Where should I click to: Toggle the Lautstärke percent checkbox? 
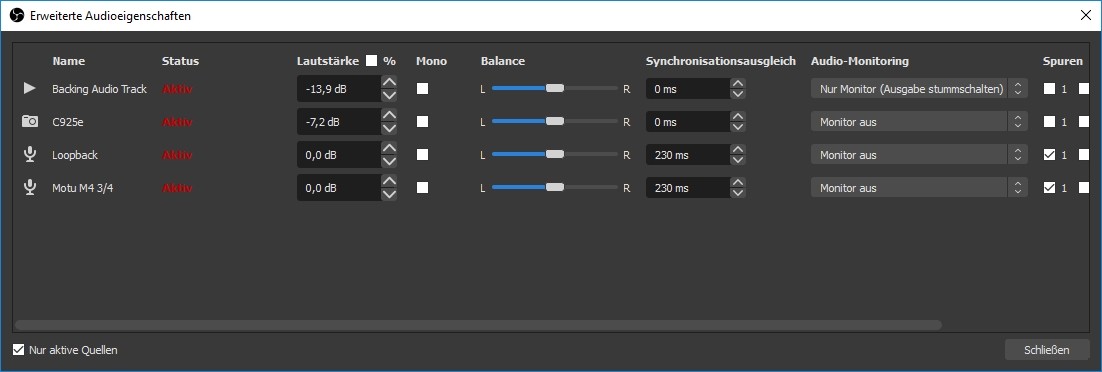point(371,61)
